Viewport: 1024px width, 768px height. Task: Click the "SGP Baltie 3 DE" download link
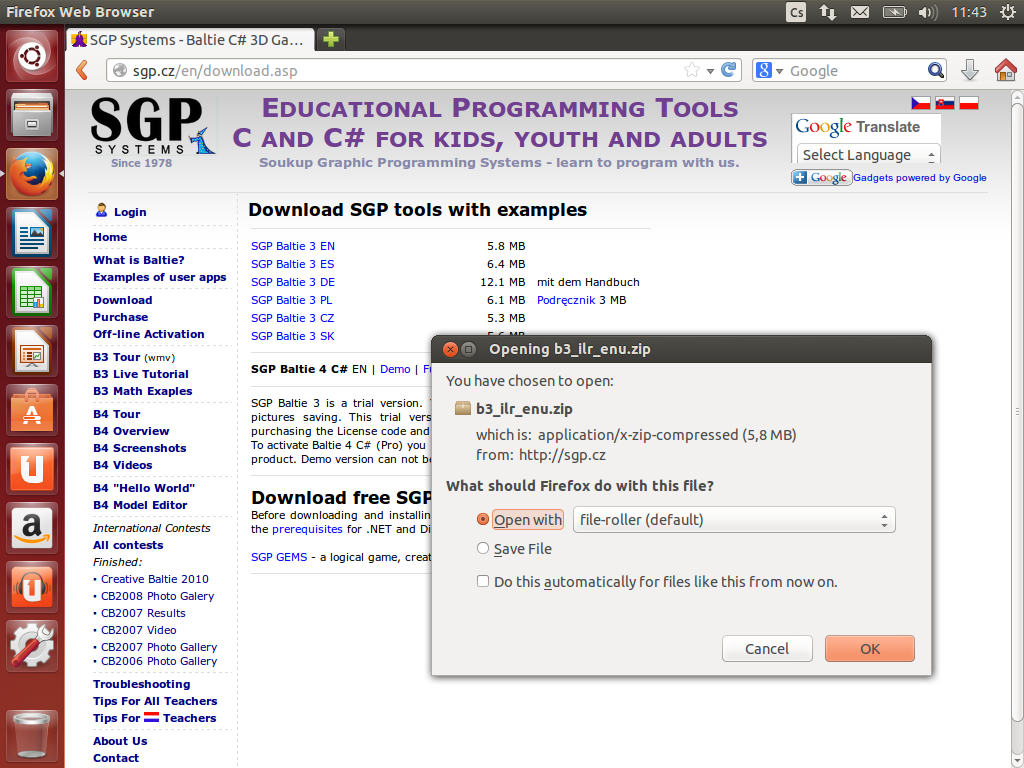pos(292,282)
